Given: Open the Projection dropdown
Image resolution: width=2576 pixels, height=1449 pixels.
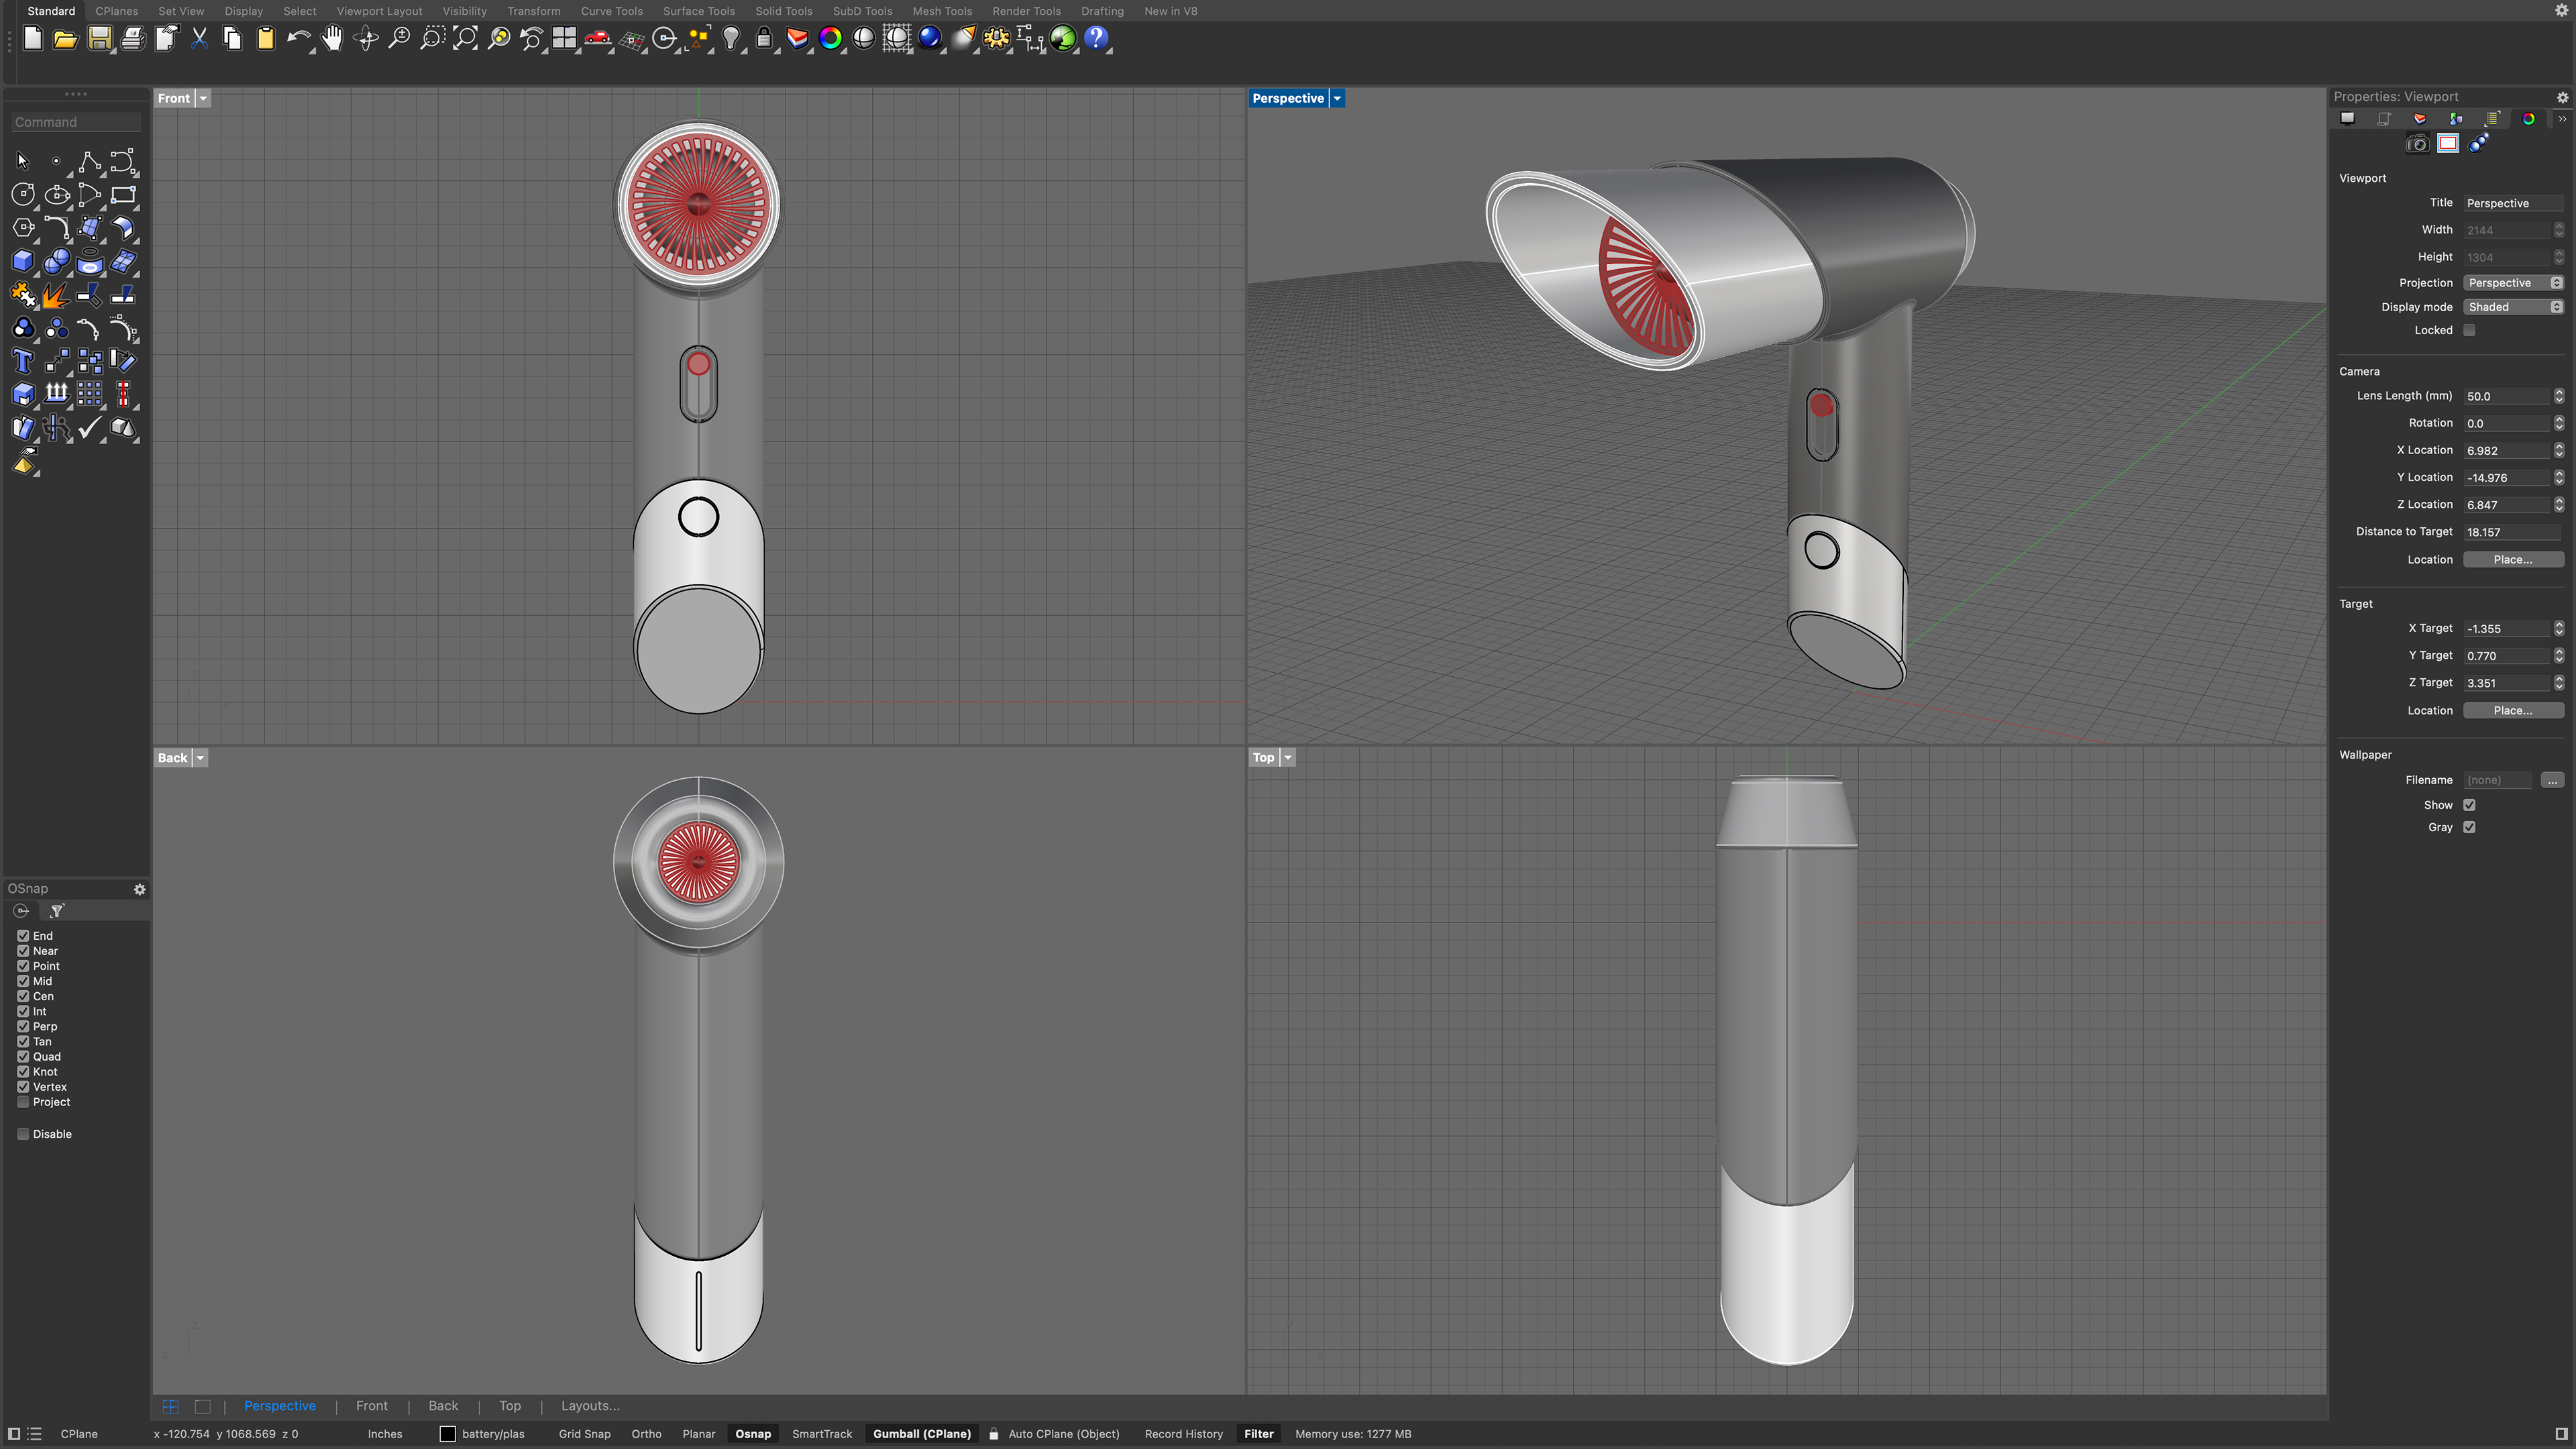Looking at the screenshot, I should click(x=2513, y=283).
